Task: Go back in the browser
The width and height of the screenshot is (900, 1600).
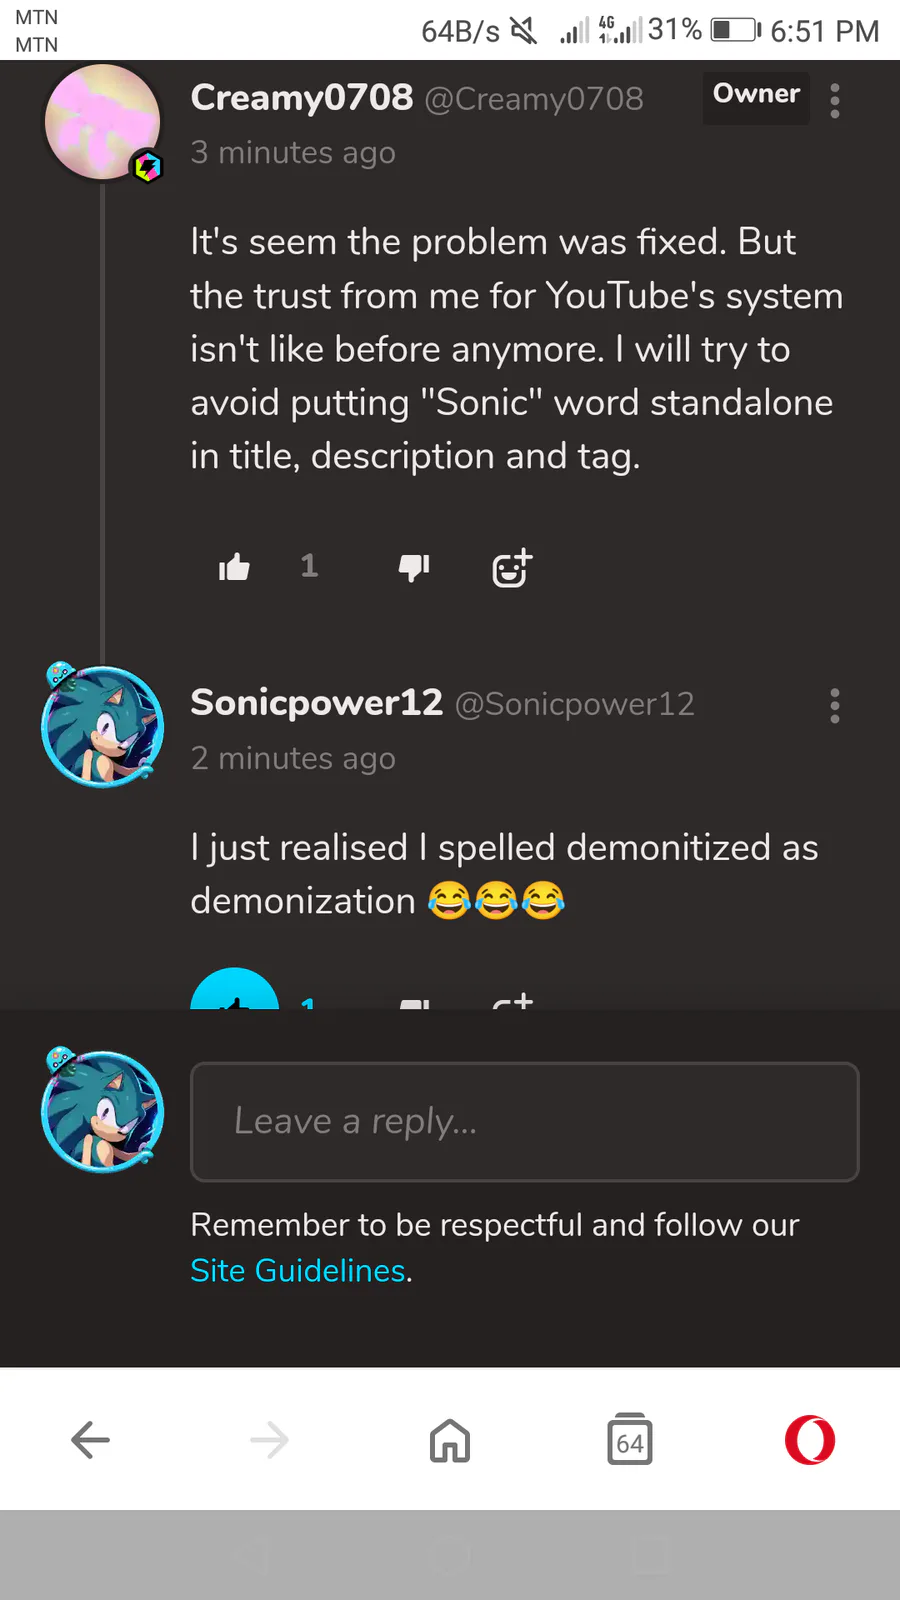Action: [x=90, y=1440]
